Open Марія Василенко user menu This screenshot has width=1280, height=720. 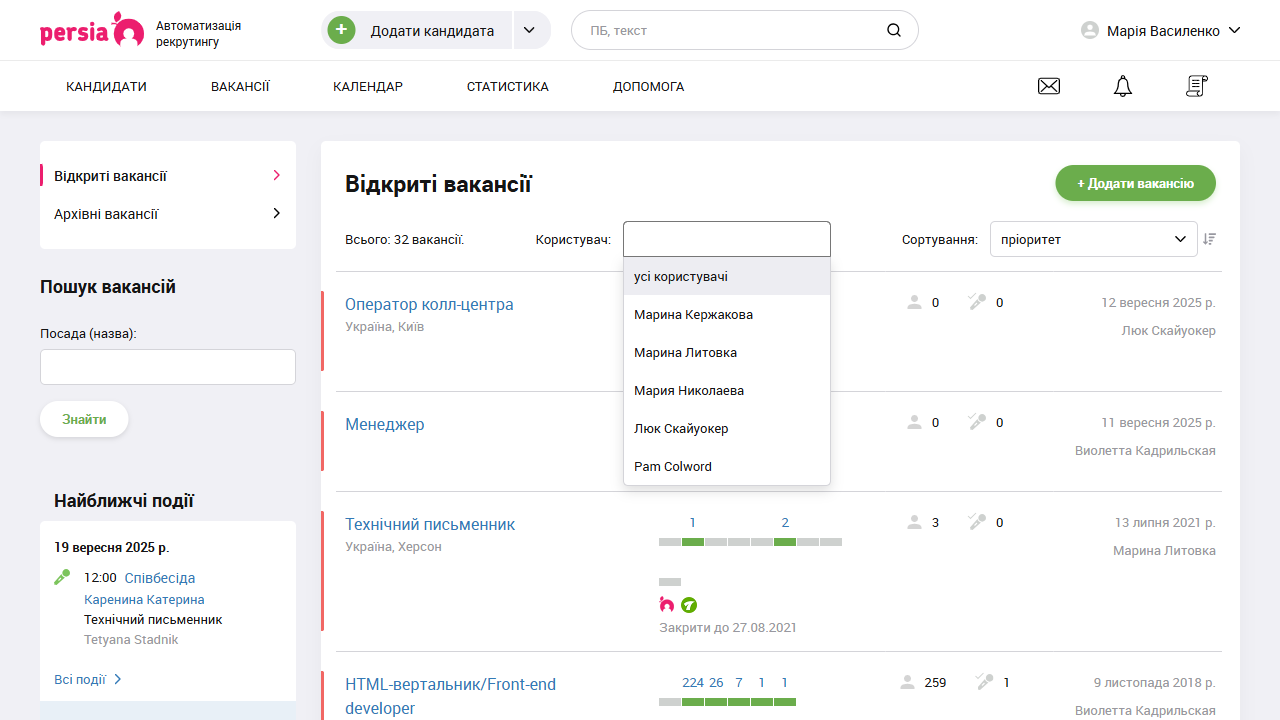pyautogui.click(x=1161, y=31)
